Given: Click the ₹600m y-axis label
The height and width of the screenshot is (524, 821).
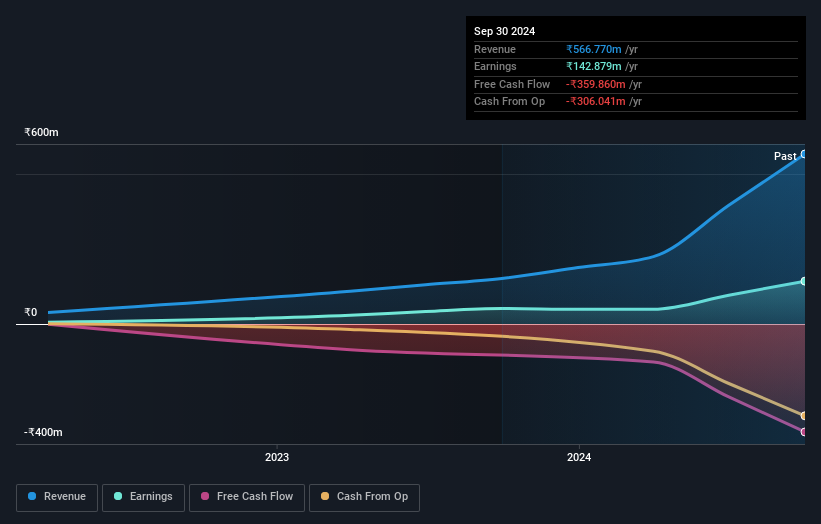Looking at the screenshot, I should click(x=41, y=132).
